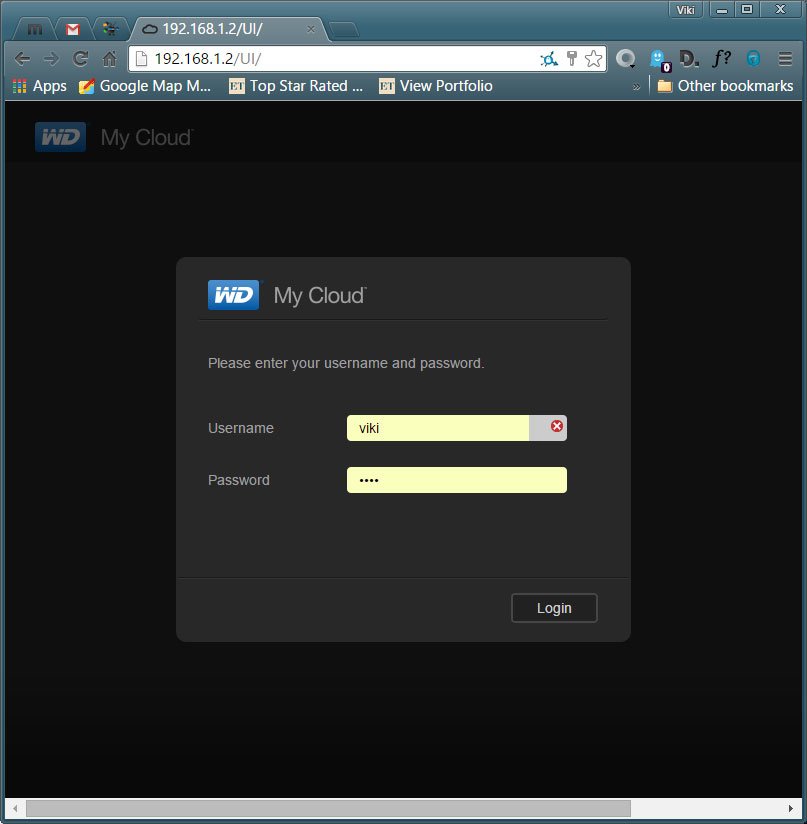Reload the current page
Image resolution: width=807 pixels, height=824 pixels.
80,58
